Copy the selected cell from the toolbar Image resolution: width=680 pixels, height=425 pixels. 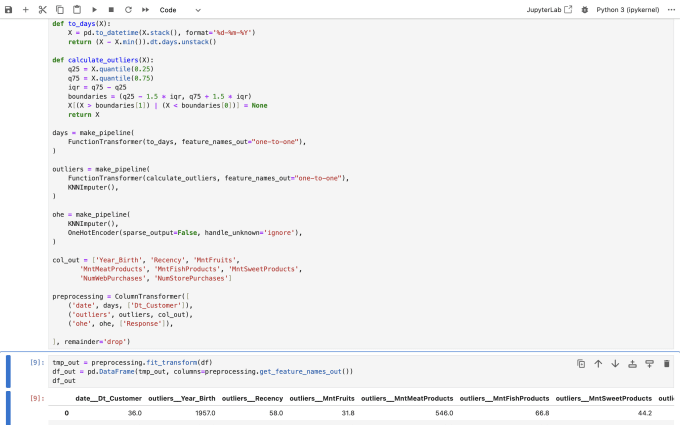(60, 10)
